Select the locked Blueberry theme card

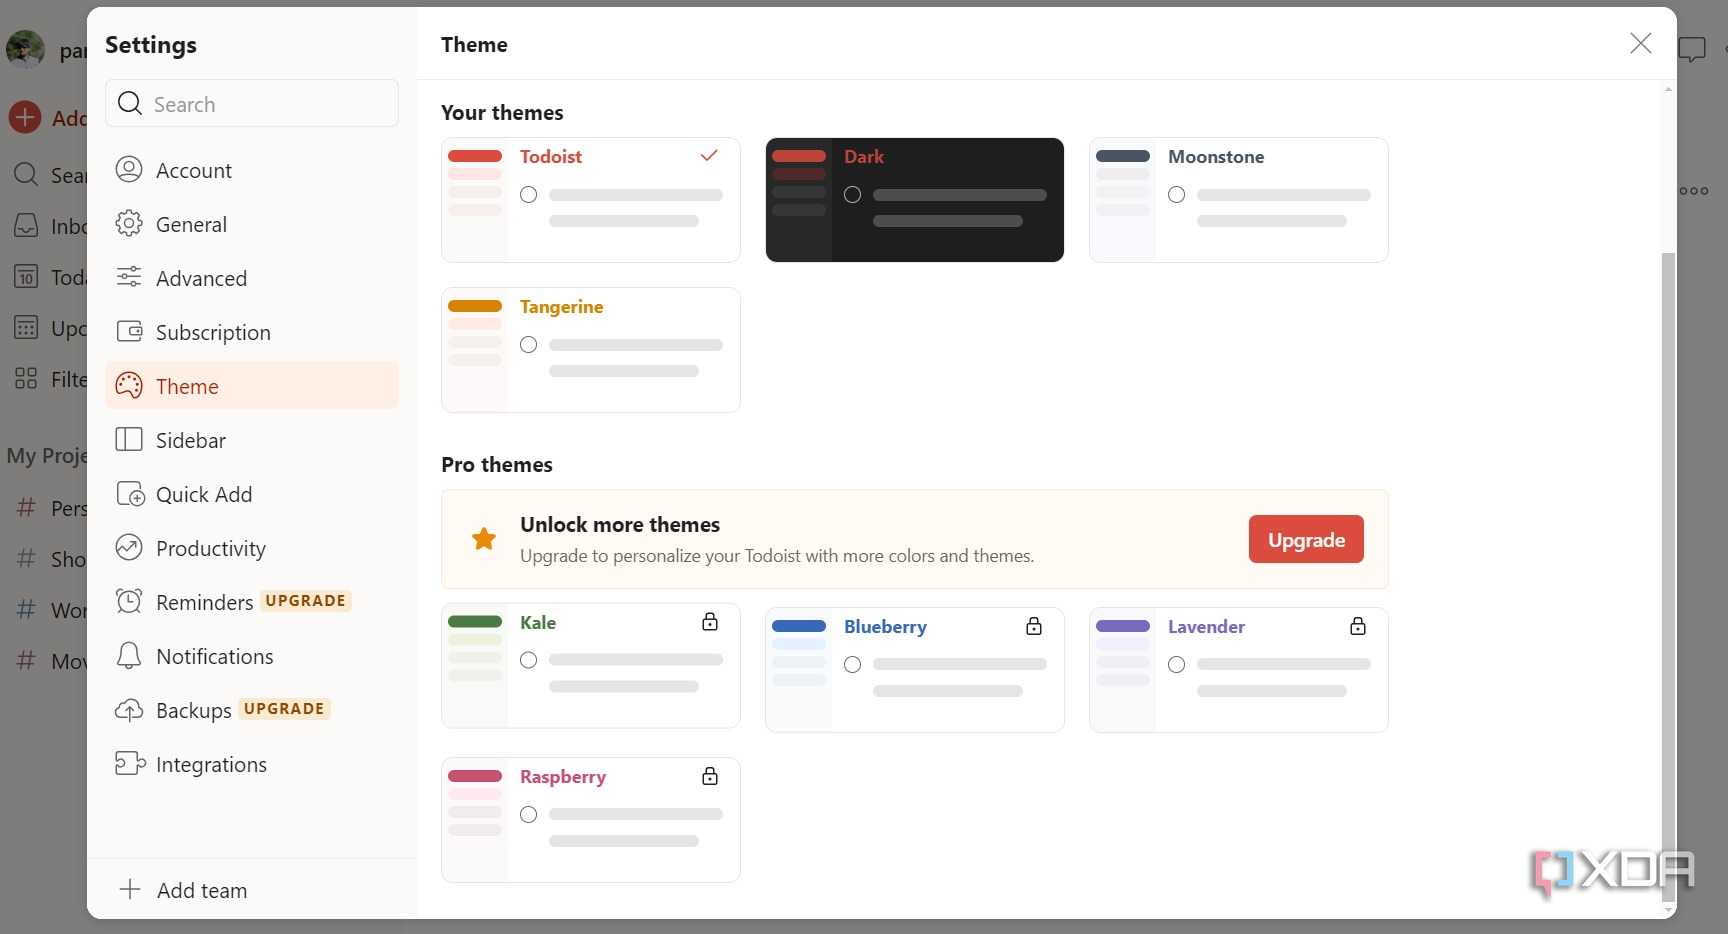pos(915,670)
